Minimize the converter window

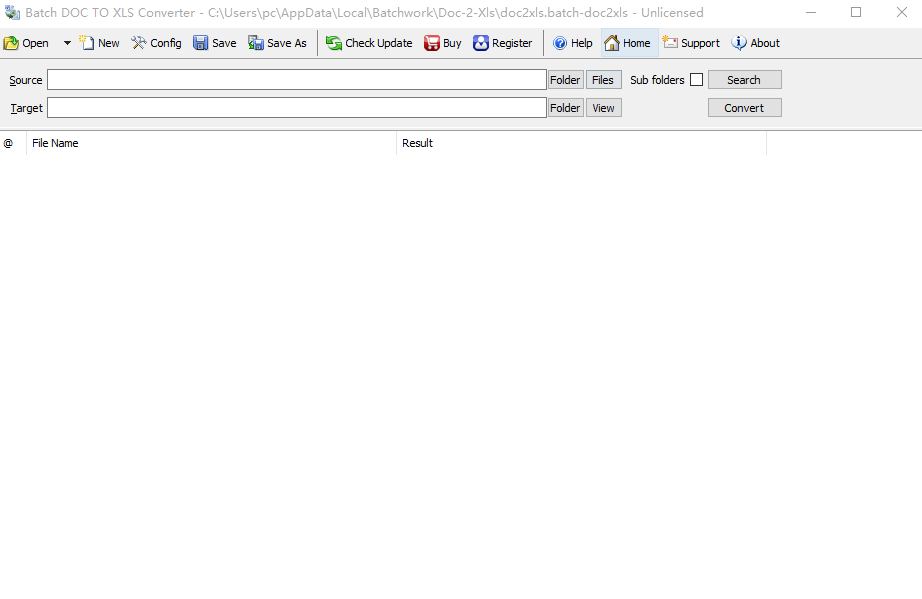click(x=811, y=12)
